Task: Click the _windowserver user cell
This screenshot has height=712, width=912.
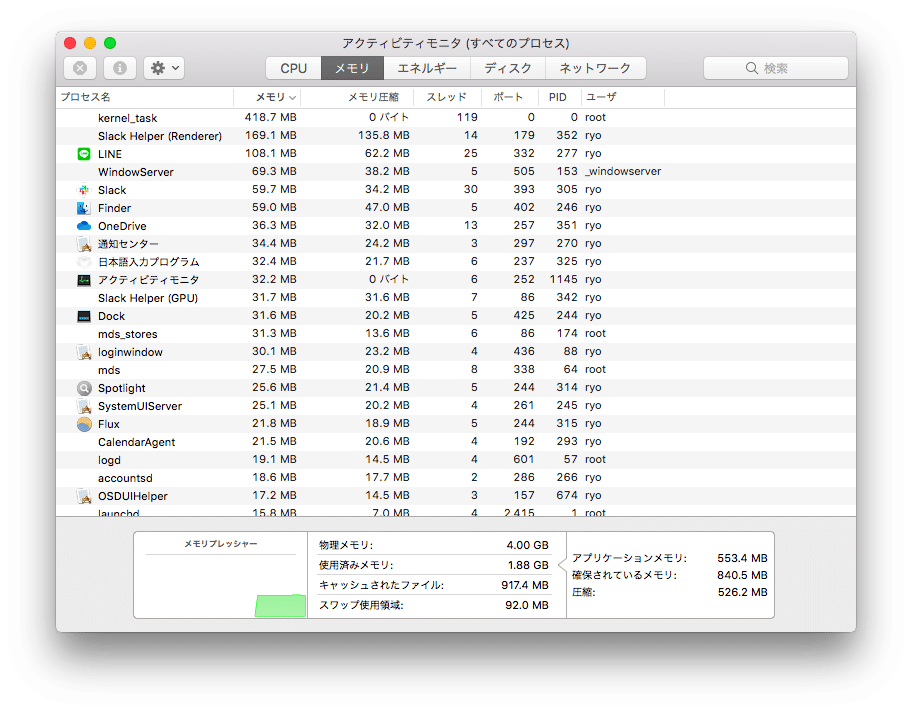Action: pos(623,172)
